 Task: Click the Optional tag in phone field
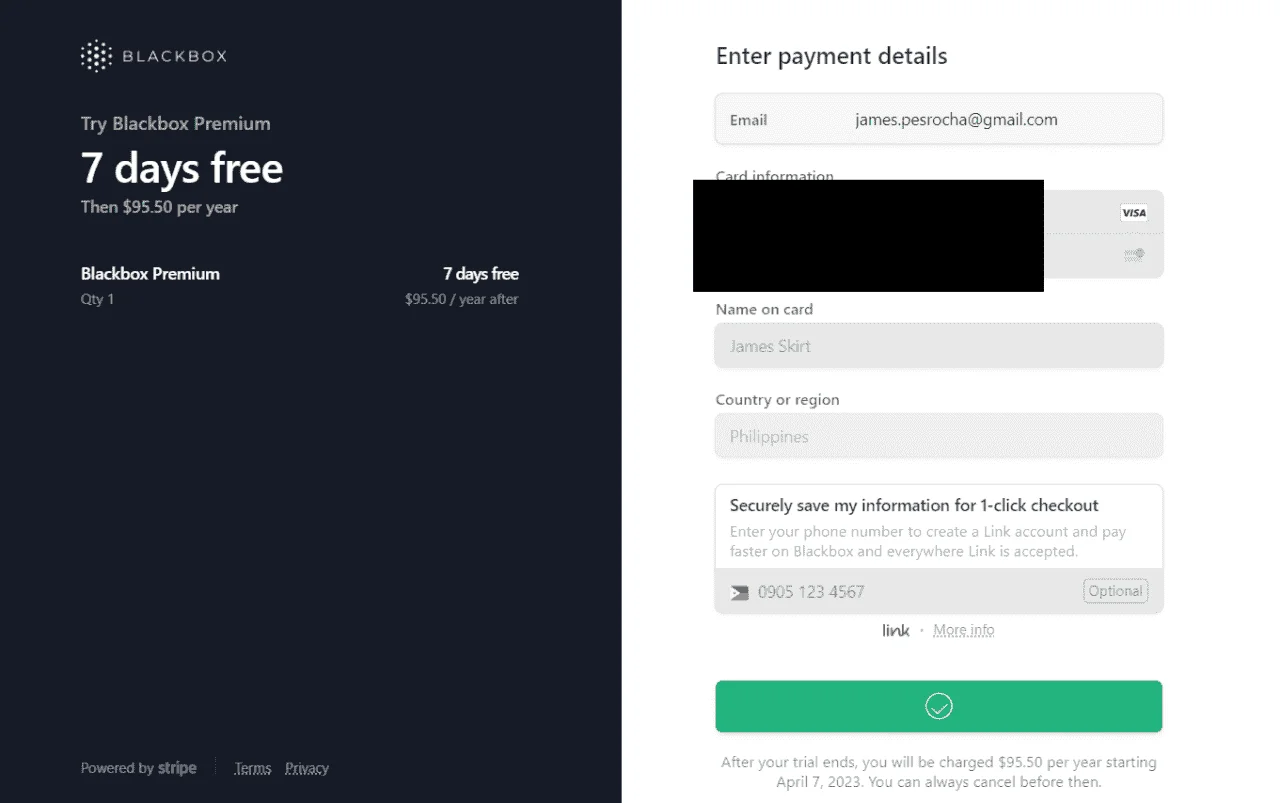1115,591
